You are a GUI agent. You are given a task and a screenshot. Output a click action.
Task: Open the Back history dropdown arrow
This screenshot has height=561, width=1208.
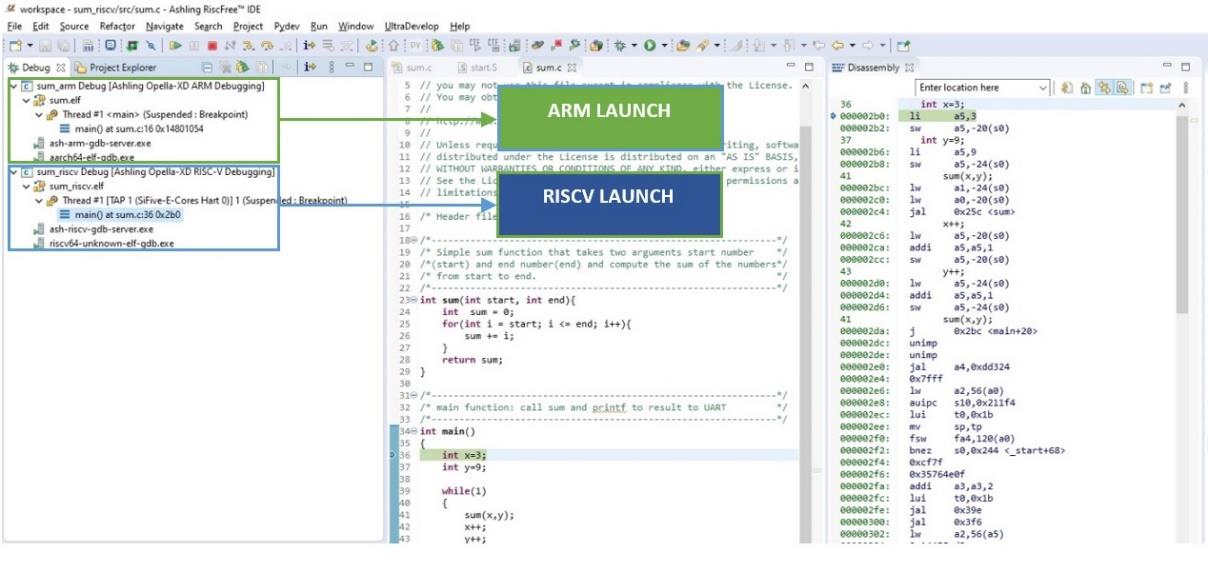852,45
